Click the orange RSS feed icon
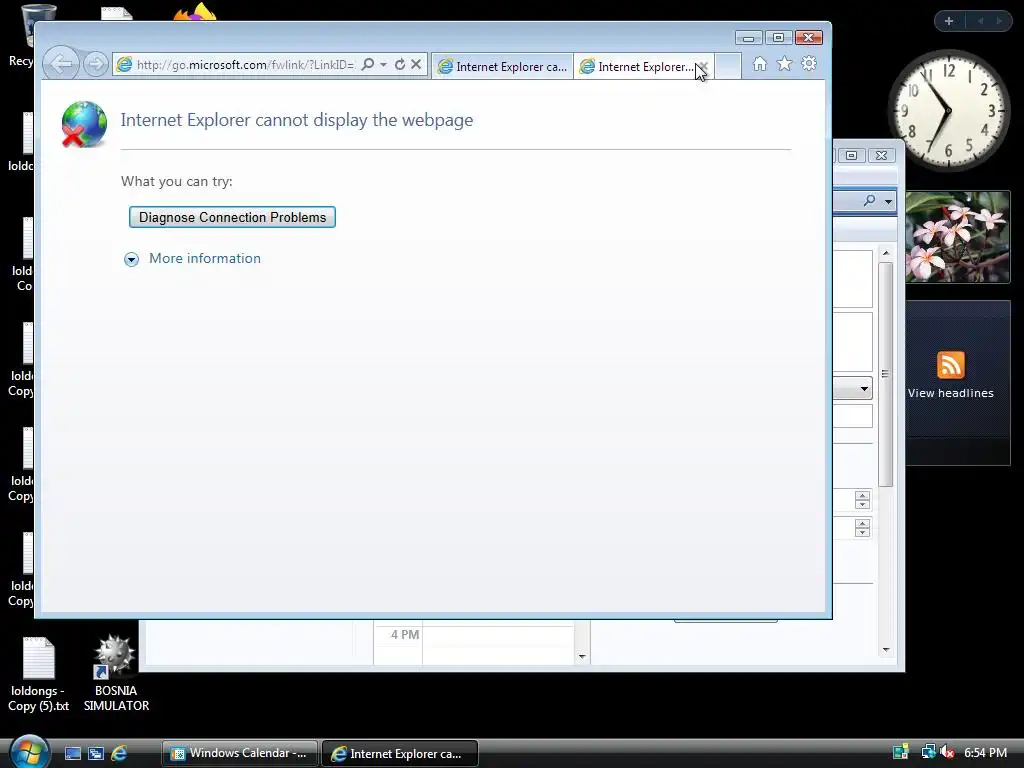1024x768 pixels. tap(950, 364)
